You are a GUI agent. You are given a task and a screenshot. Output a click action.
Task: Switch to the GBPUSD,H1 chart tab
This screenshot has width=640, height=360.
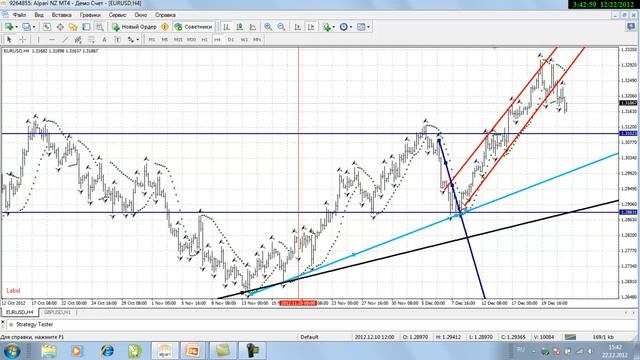point(57,312)
